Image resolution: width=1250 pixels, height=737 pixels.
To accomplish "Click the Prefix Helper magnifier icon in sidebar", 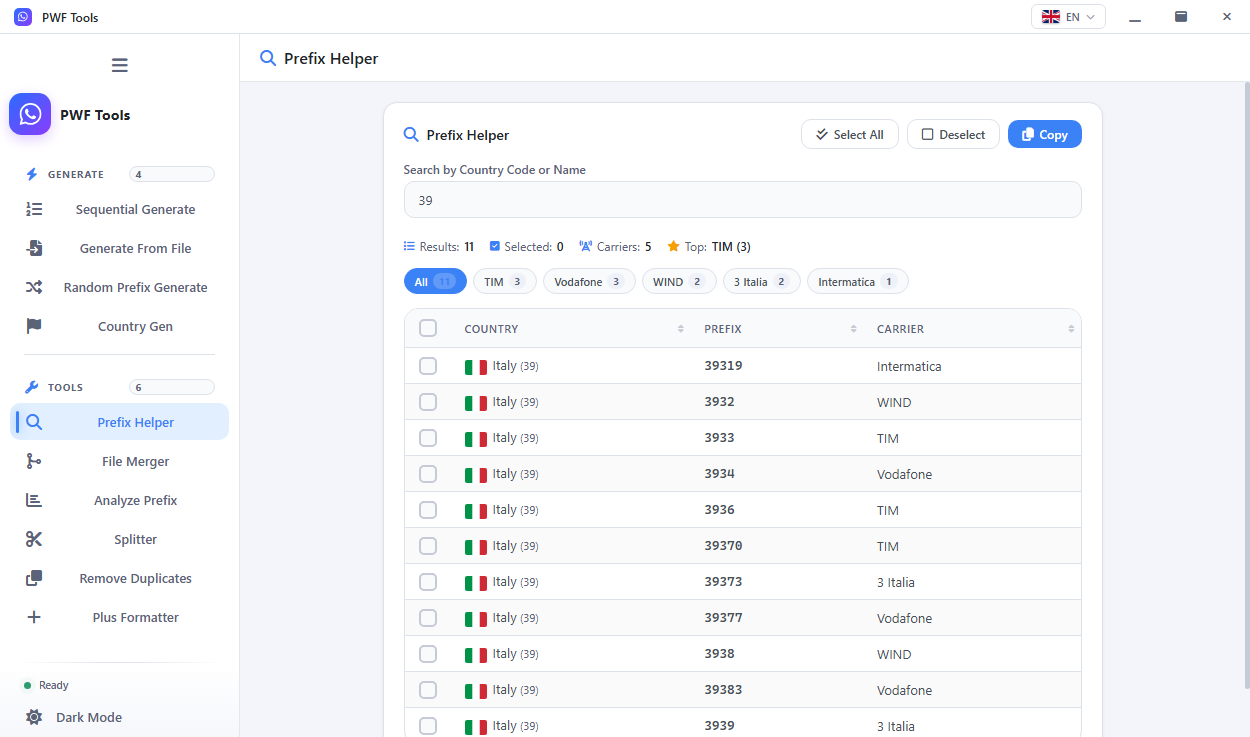I will pos(34,422).
